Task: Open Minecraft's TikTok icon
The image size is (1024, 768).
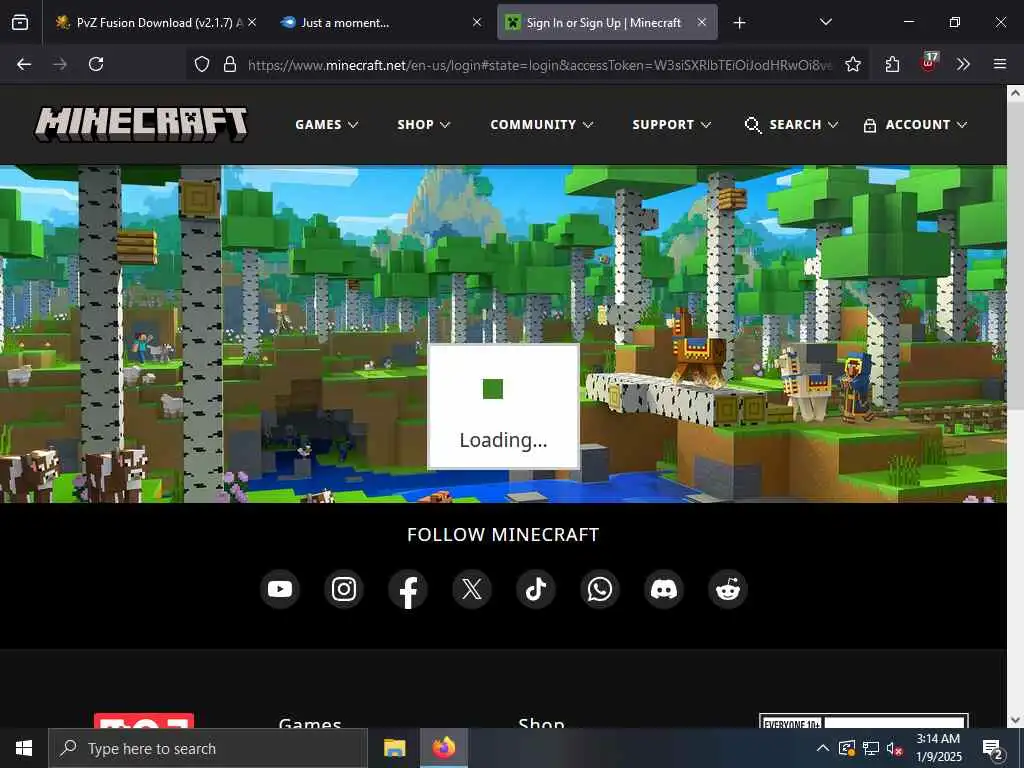Action: click(536, 589)
